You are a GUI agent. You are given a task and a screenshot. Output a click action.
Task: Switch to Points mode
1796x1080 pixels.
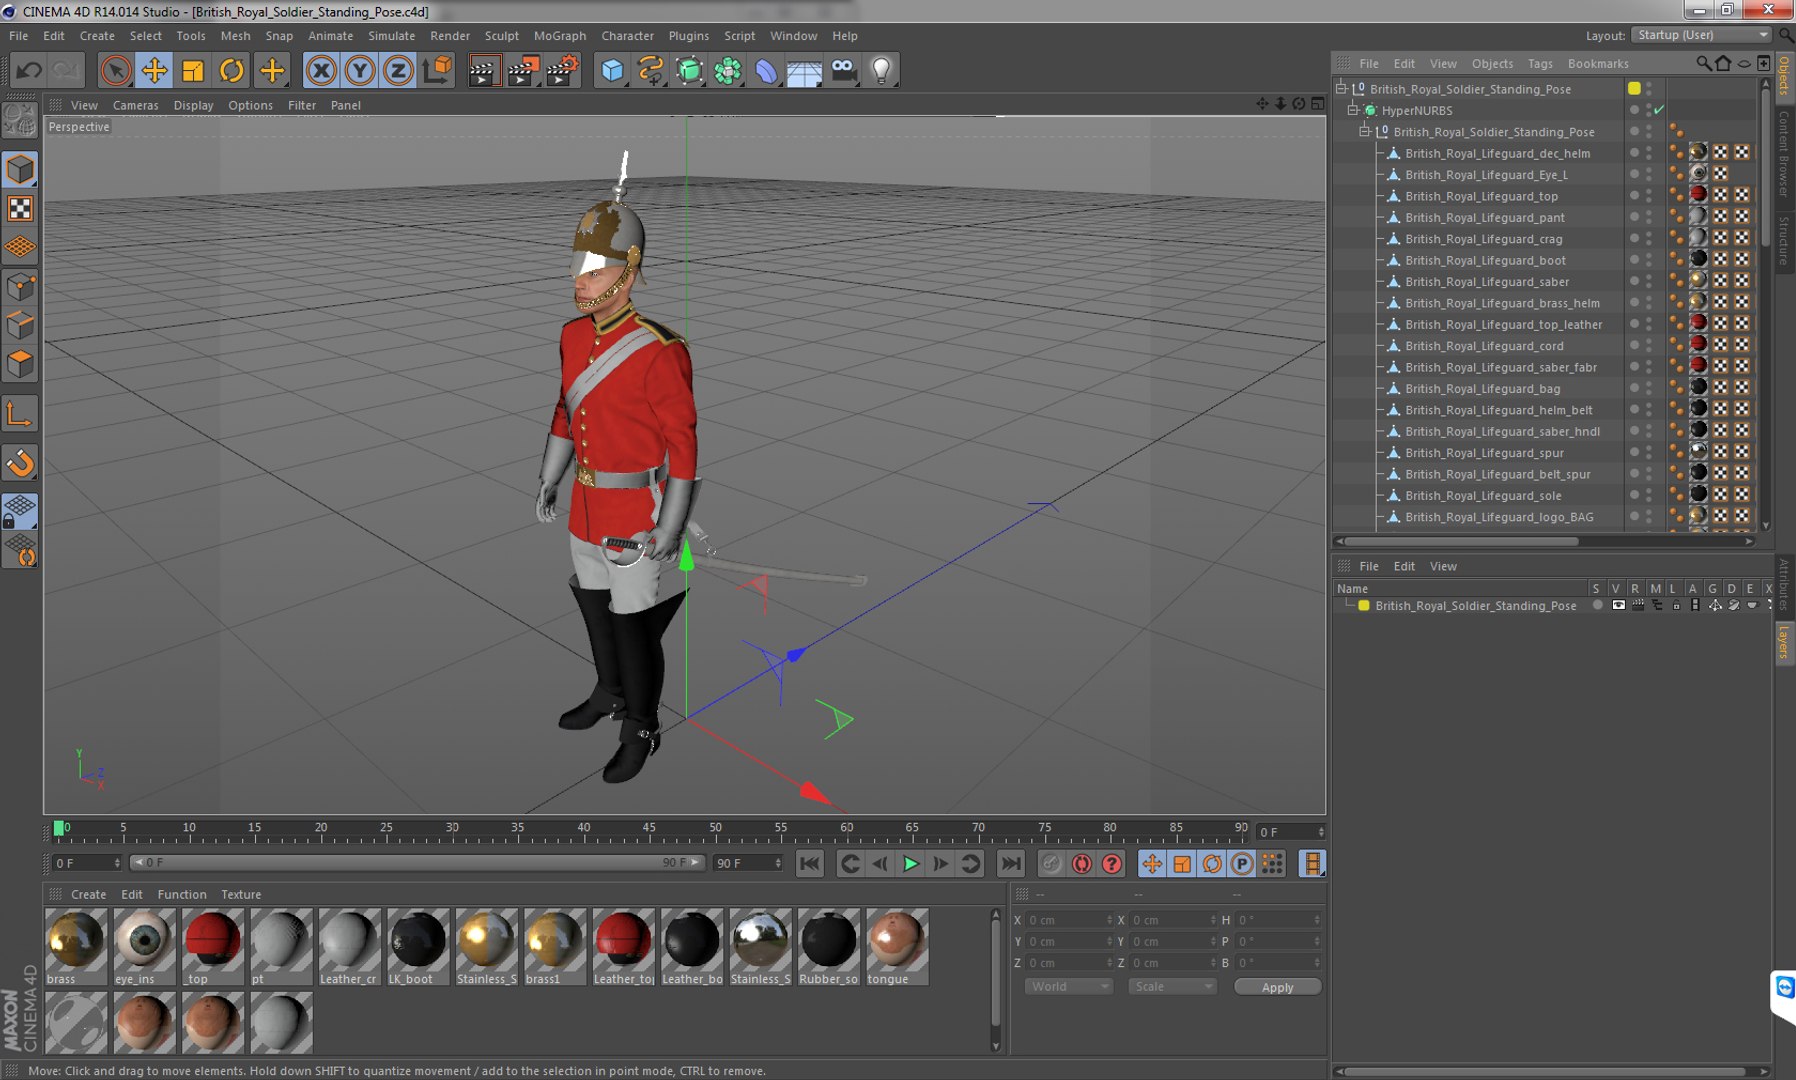click(20, 288)
